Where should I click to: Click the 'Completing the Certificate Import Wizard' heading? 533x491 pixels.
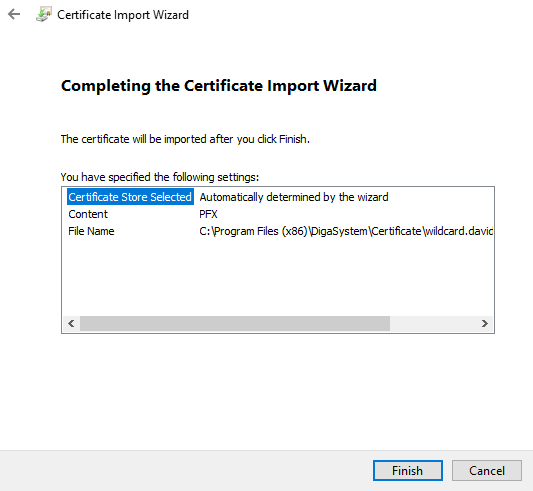coord(219,85)
